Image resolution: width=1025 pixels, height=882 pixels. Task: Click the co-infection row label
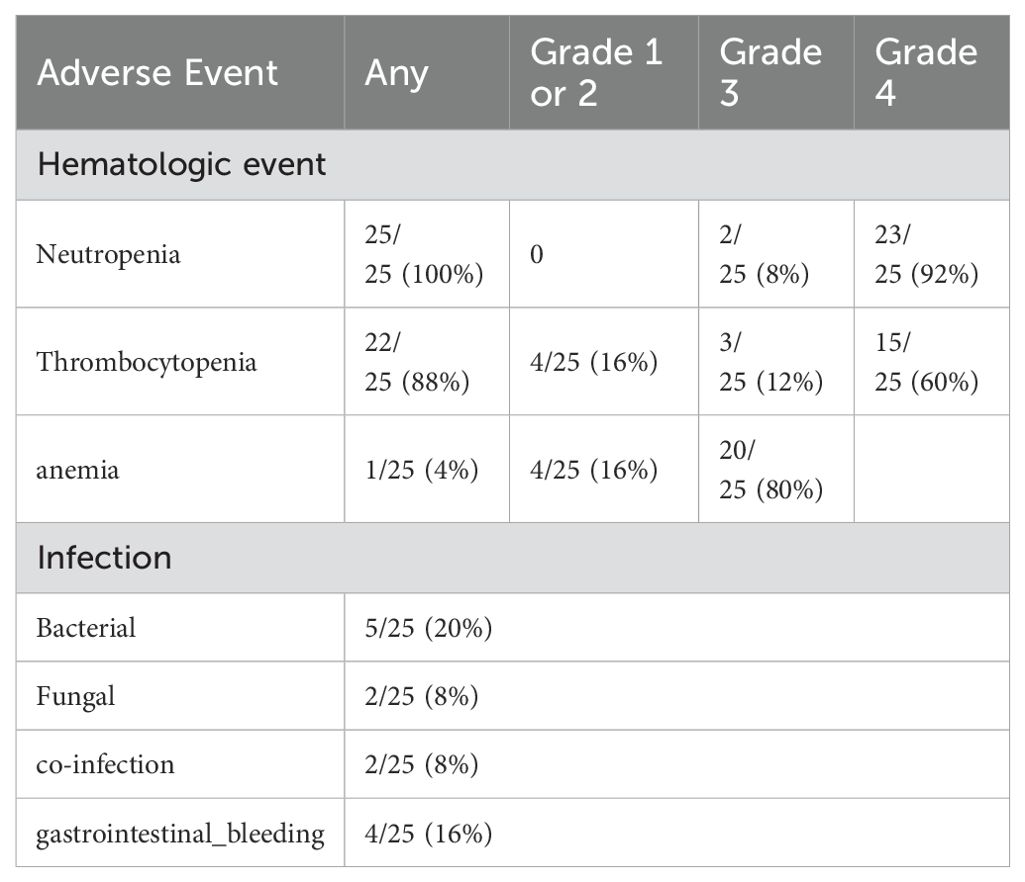[105, 764]
